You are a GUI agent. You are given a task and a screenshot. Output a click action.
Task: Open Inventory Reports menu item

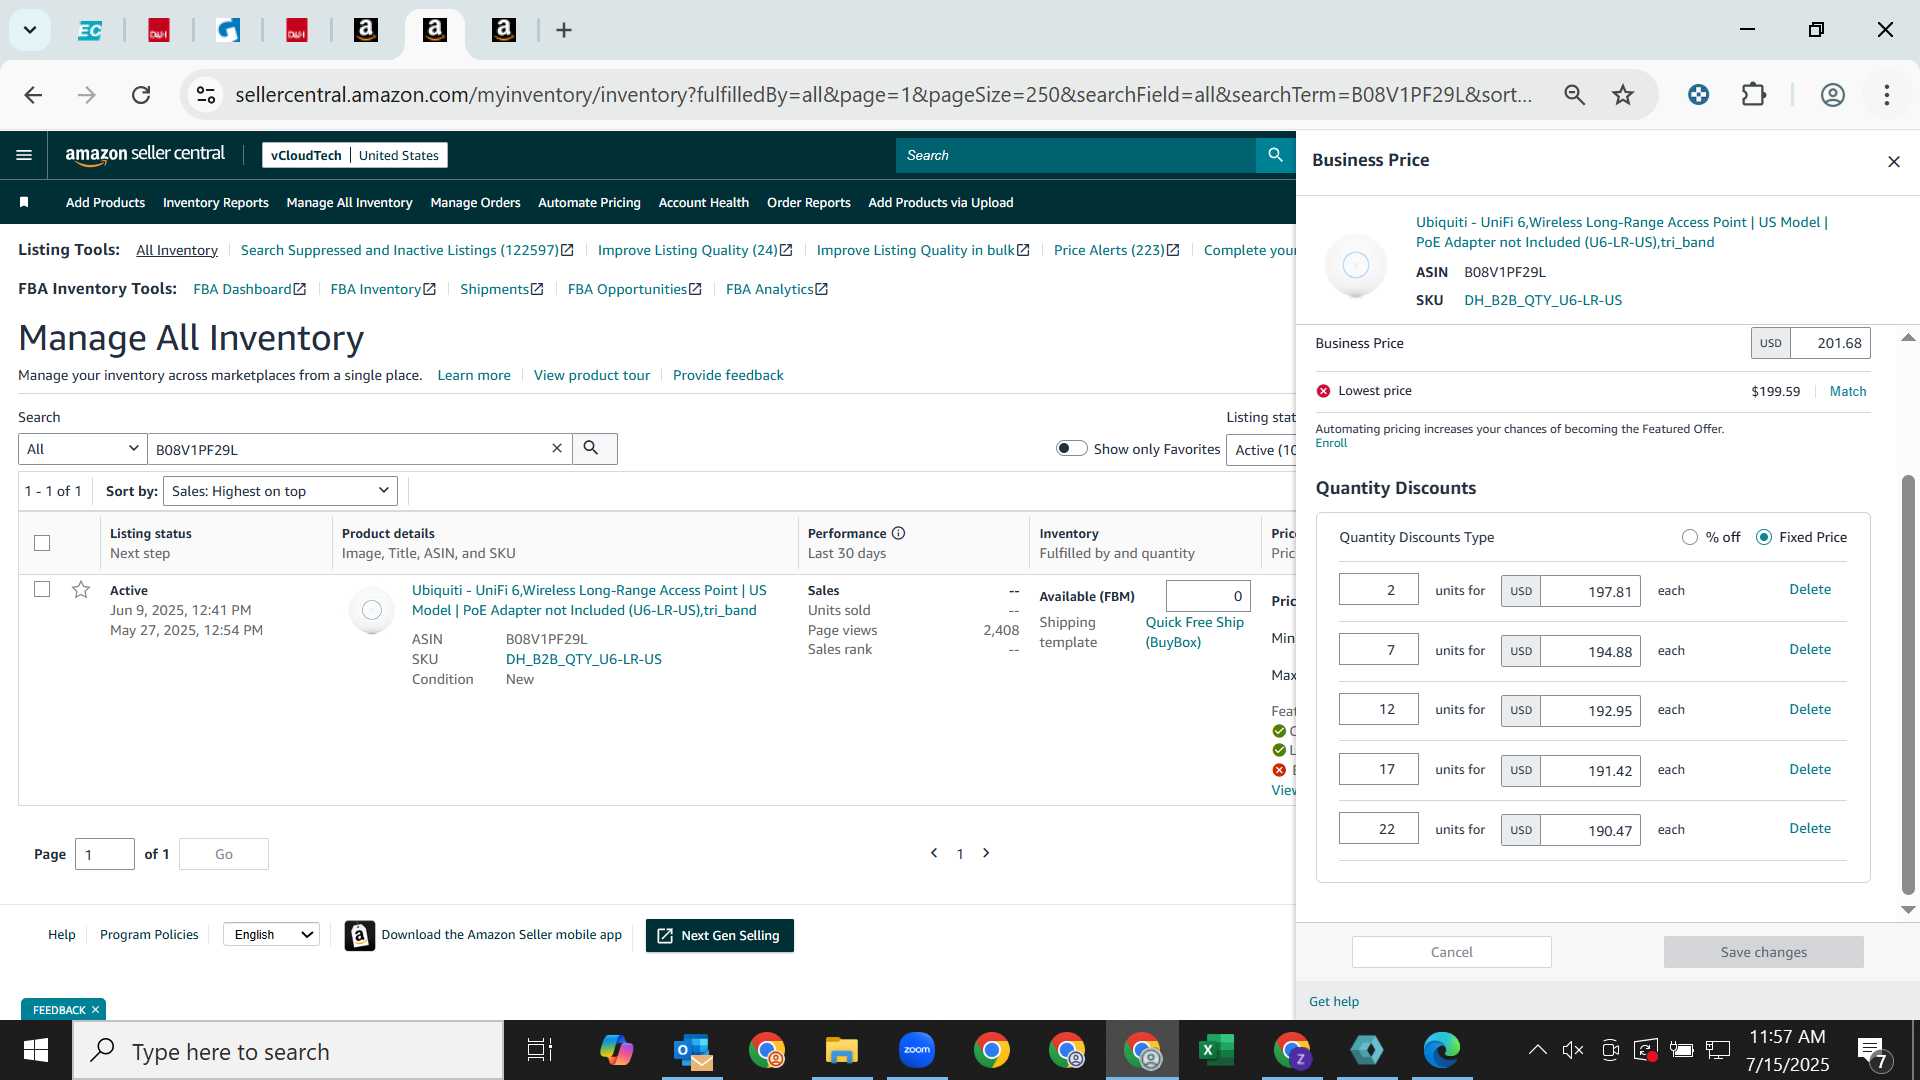tap(215, 202)
